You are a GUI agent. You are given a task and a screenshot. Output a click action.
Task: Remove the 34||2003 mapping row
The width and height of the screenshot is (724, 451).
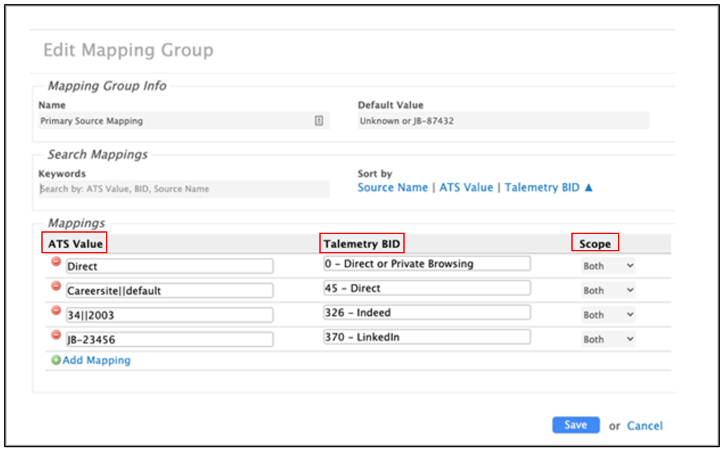[56, 311]
